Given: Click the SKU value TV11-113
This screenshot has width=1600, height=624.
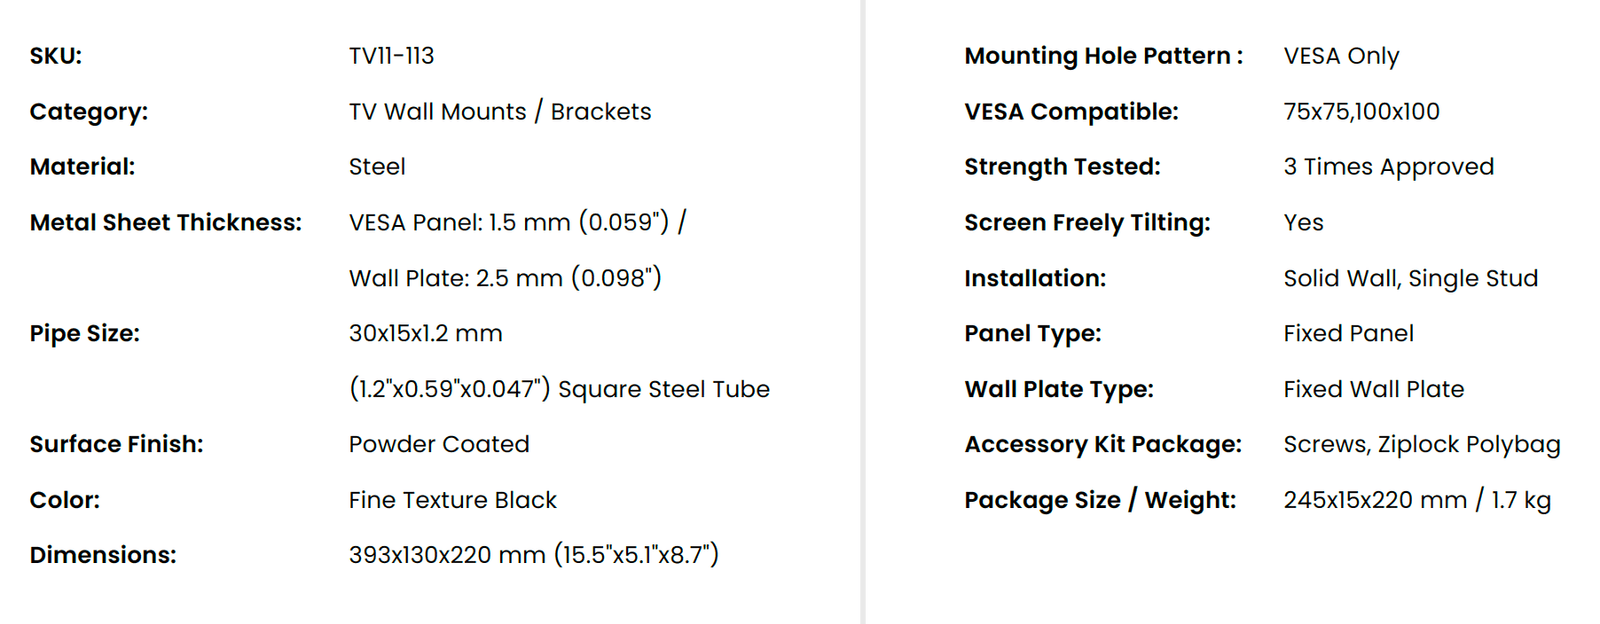Looking at the screenshot, I should (x=391, y=56).
